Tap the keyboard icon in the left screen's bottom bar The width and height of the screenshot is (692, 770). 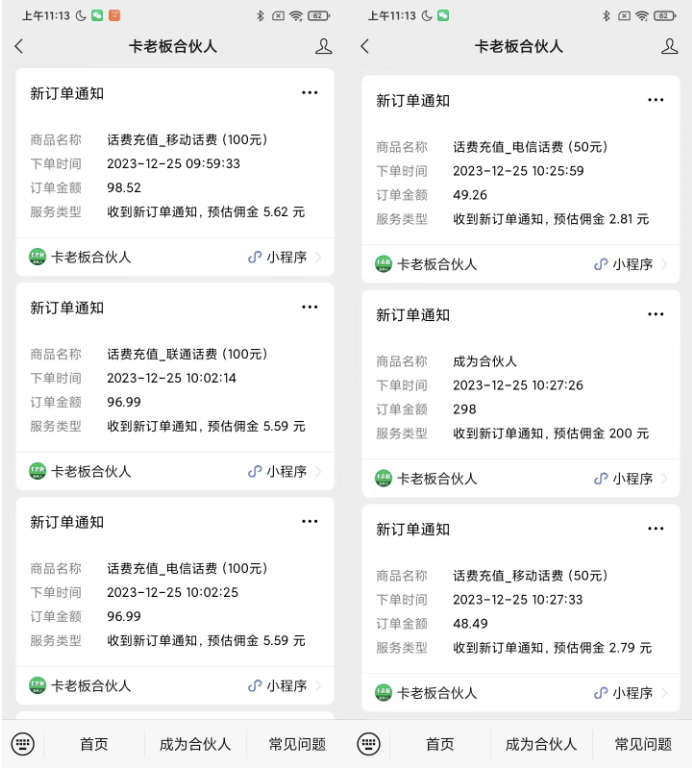pyautogui.click(x=23, y=744)
